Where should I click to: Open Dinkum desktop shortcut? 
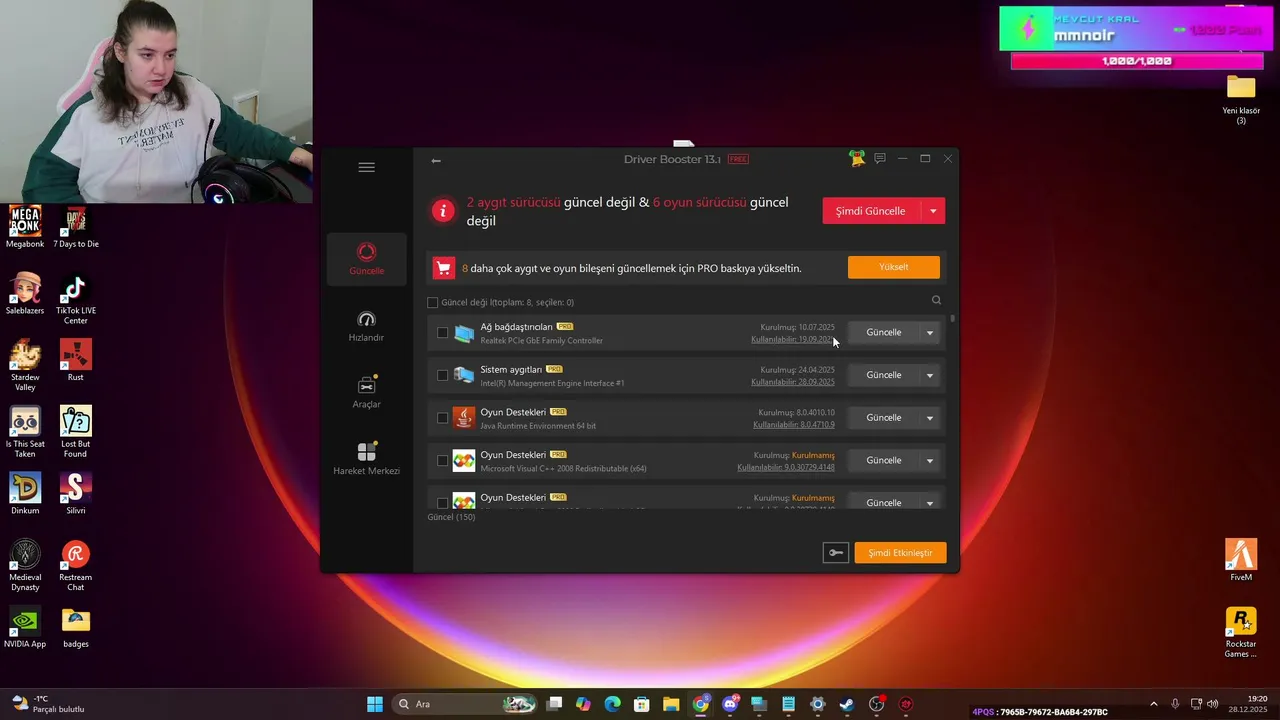(25, 494)
